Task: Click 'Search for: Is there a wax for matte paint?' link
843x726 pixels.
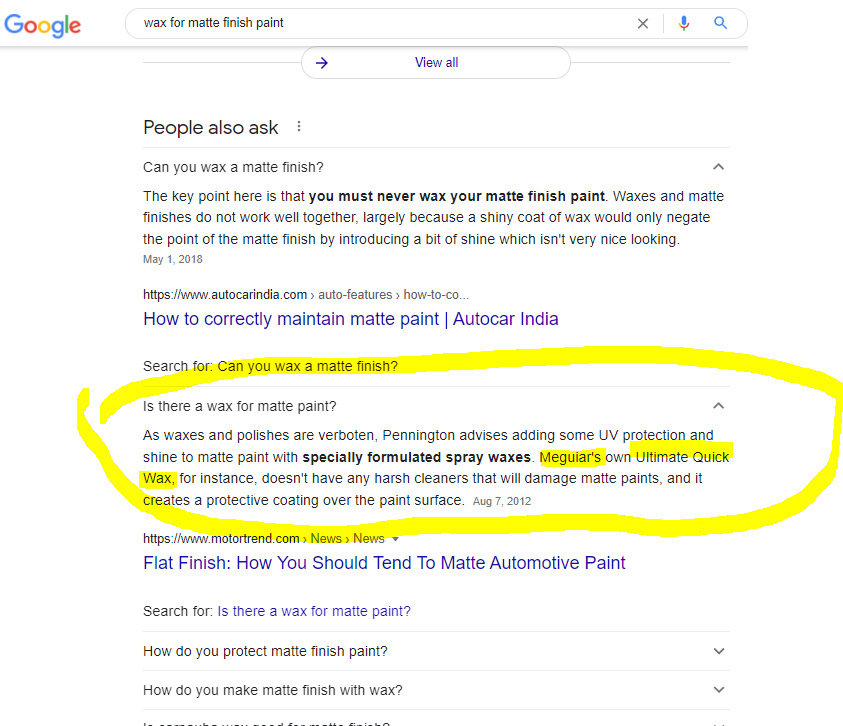Action: click(314, 611)
